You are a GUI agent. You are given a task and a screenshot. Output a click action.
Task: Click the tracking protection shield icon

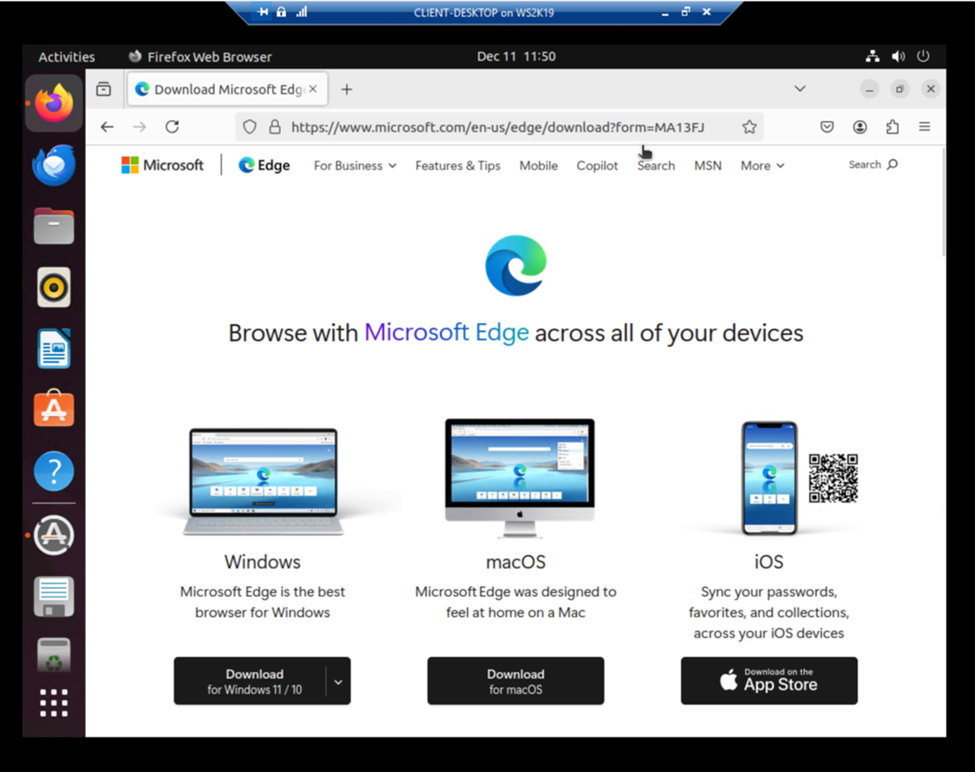point(249,127)
